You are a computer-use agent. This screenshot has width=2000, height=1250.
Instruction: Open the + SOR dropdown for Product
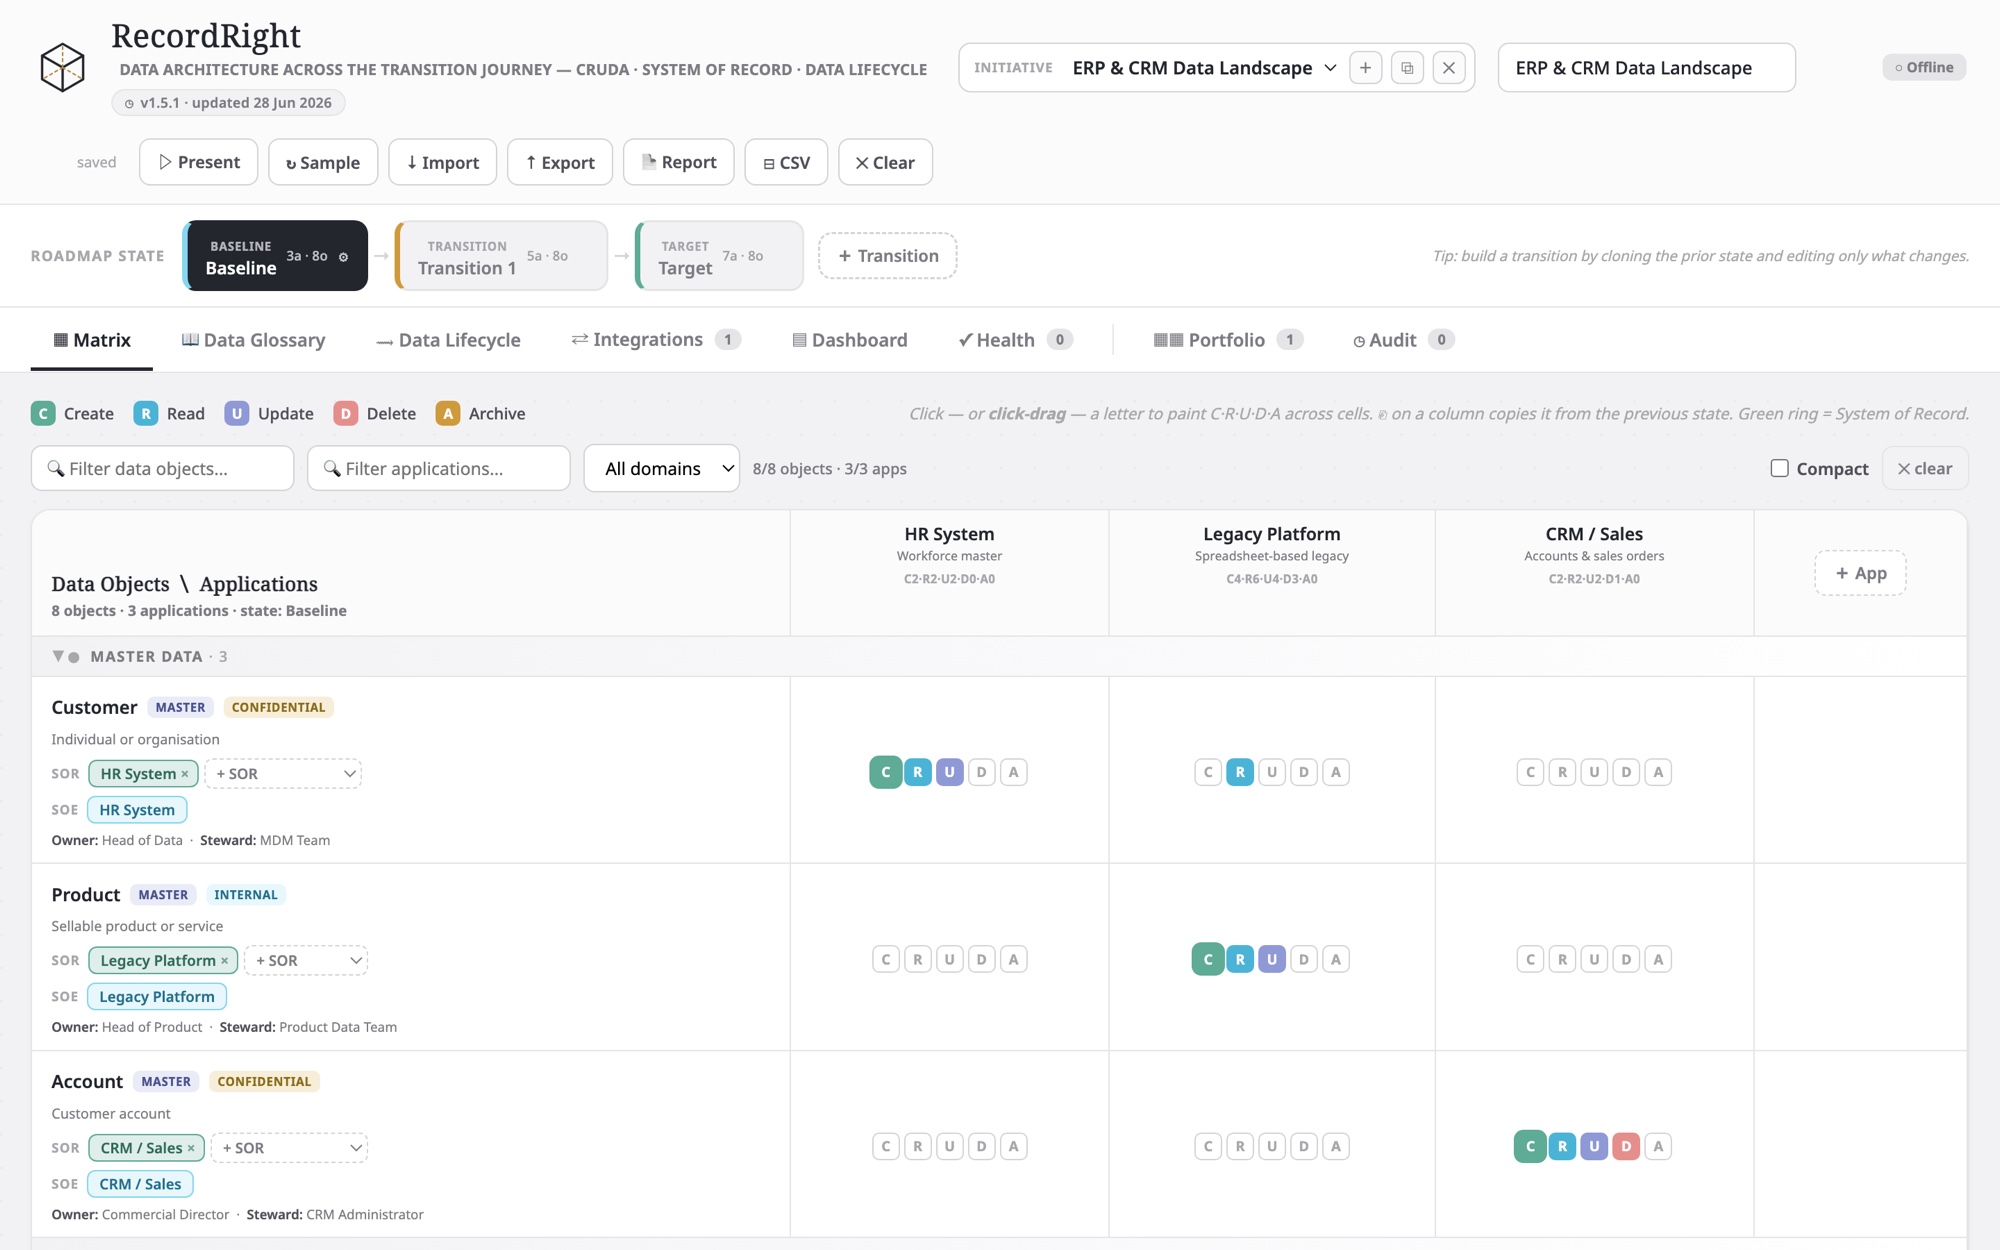306,961
